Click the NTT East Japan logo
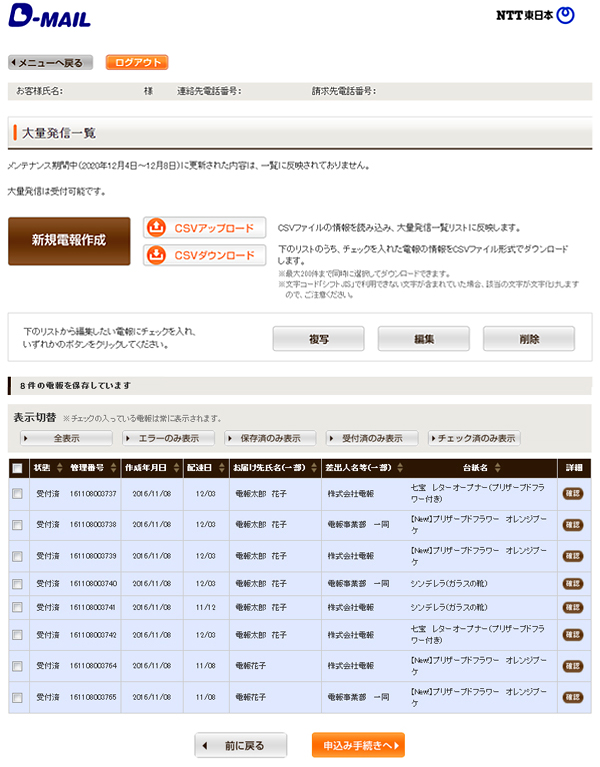600x767 pixels. point(535,15)
